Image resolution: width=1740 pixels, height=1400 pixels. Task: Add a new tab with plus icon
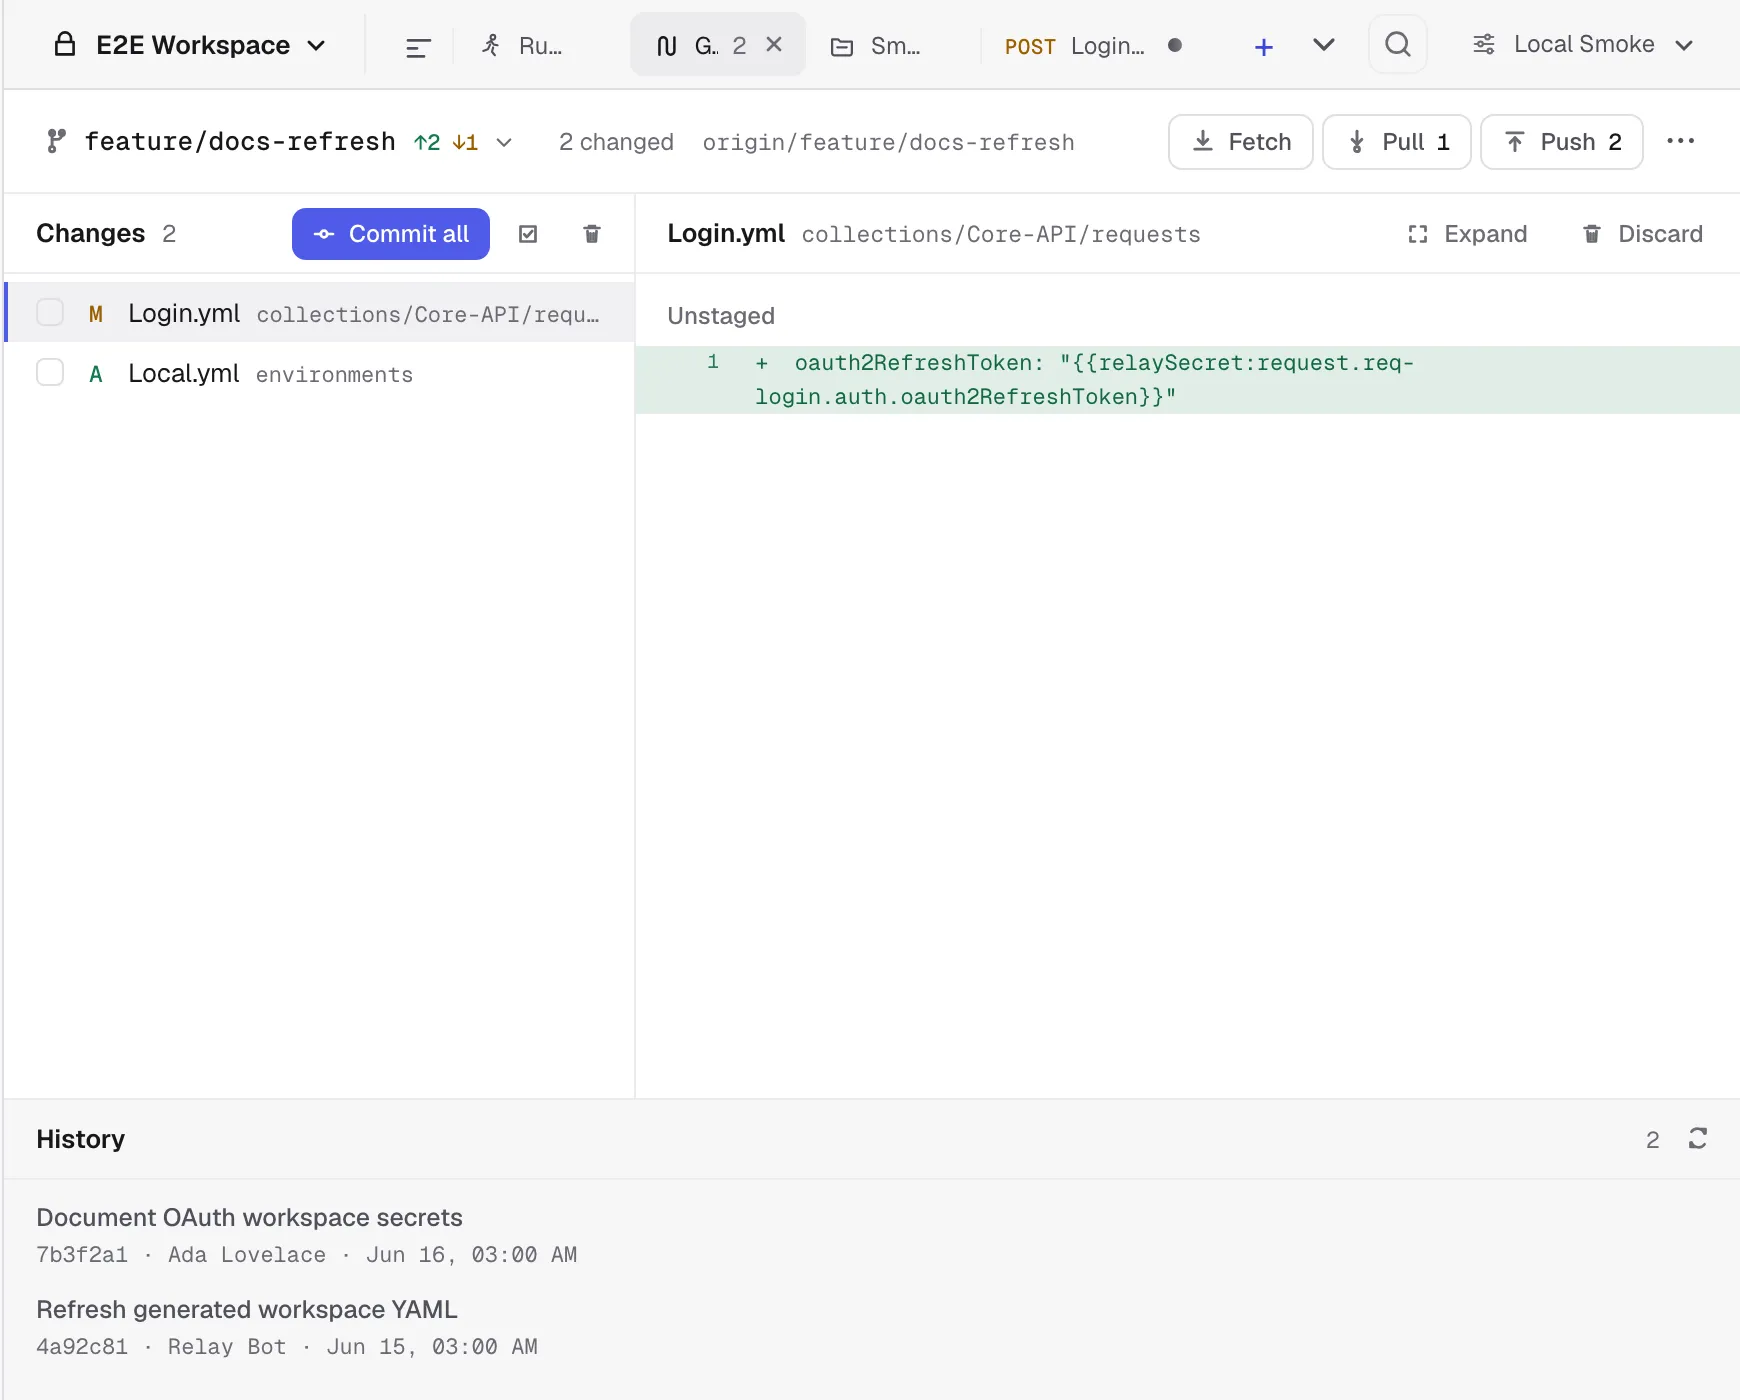click(x=1264, y=46)
